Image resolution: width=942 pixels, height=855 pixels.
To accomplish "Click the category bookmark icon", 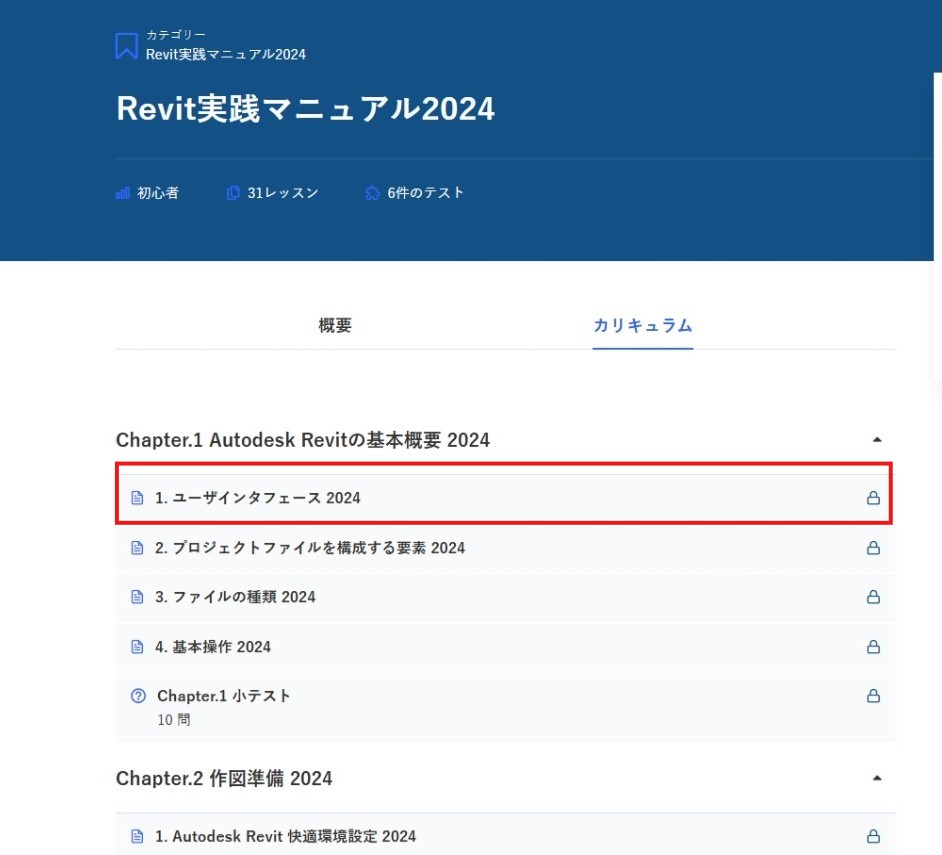I will (x=126, y=46).
